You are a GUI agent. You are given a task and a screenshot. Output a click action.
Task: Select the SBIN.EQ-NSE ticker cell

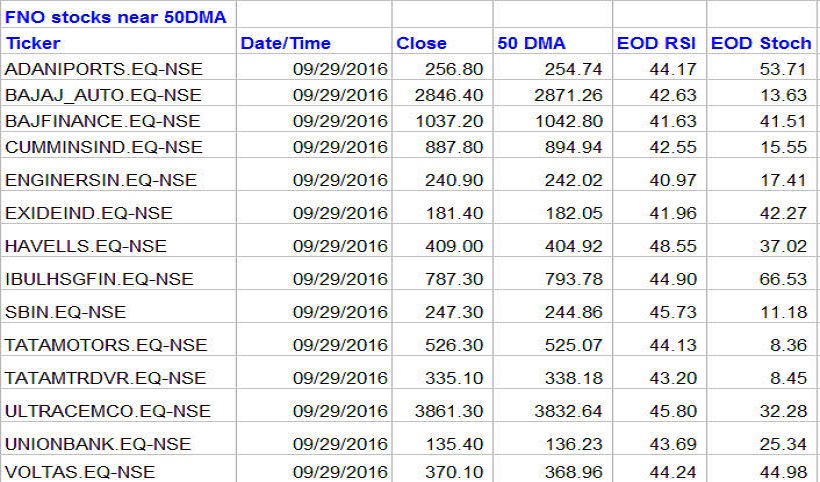[66, 312]
